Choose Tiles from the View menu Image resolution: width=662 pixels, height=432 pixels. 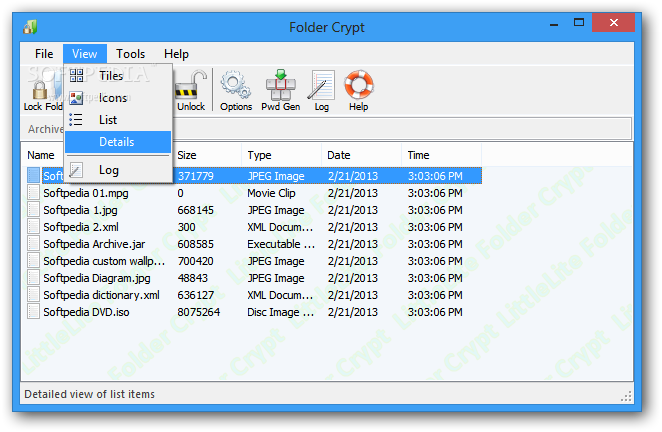tap(118, 76)
